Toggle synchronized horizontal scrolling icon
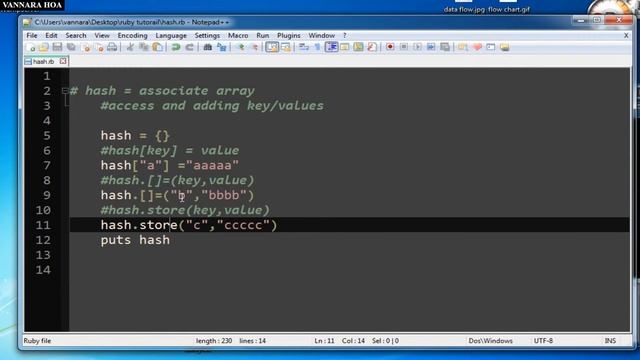640x360 pixels. pyautogui.click(x=286, y=47)
